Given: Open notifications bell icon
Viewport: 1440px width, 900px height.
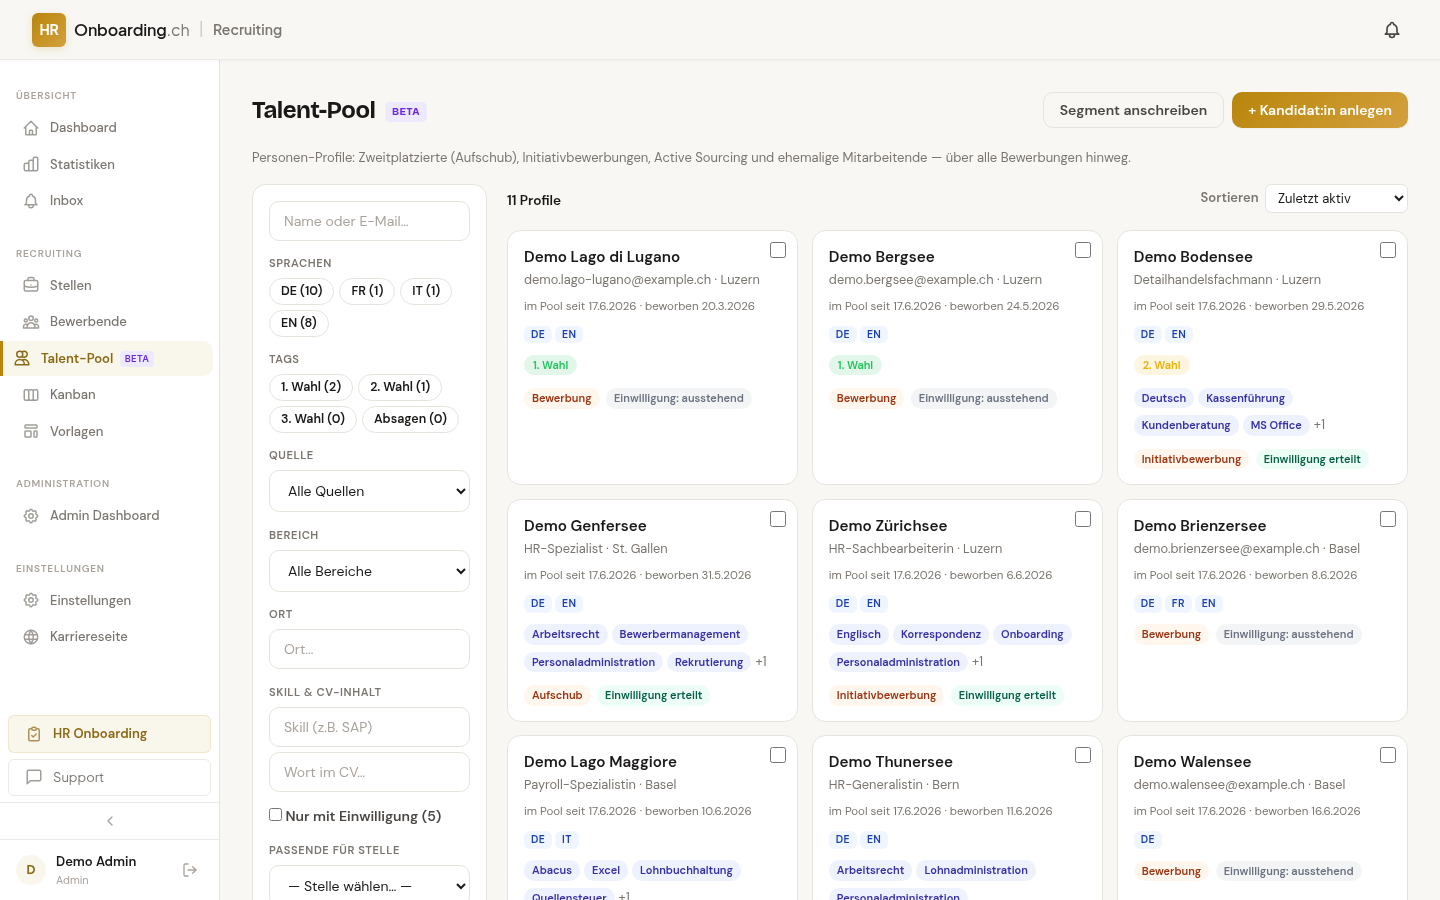Looking at the screenshot, I should (1392, 30).
